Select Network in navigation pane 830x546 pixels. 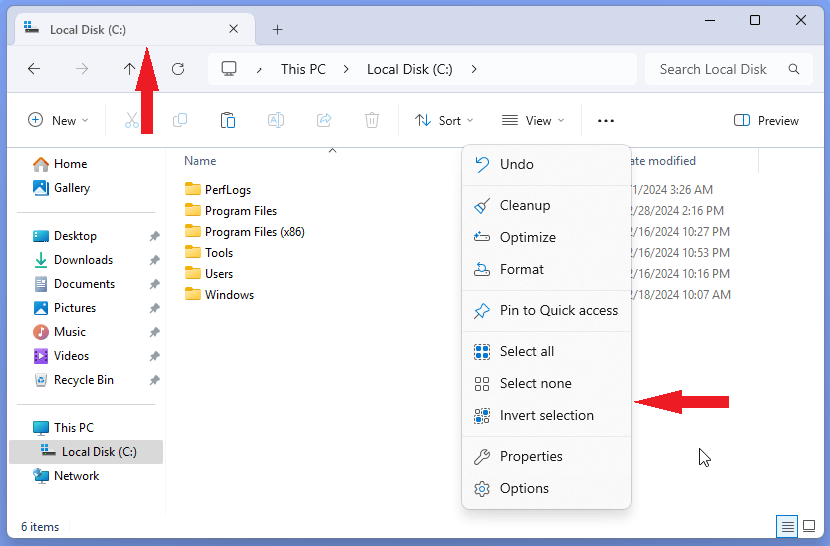(66, 476)
